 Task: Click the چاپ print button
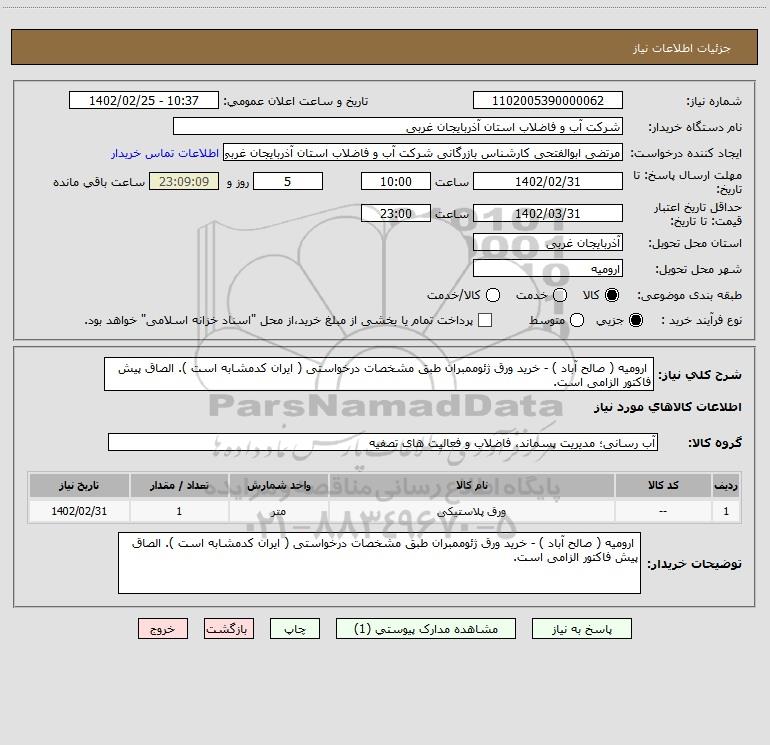(x=295, y=629)
